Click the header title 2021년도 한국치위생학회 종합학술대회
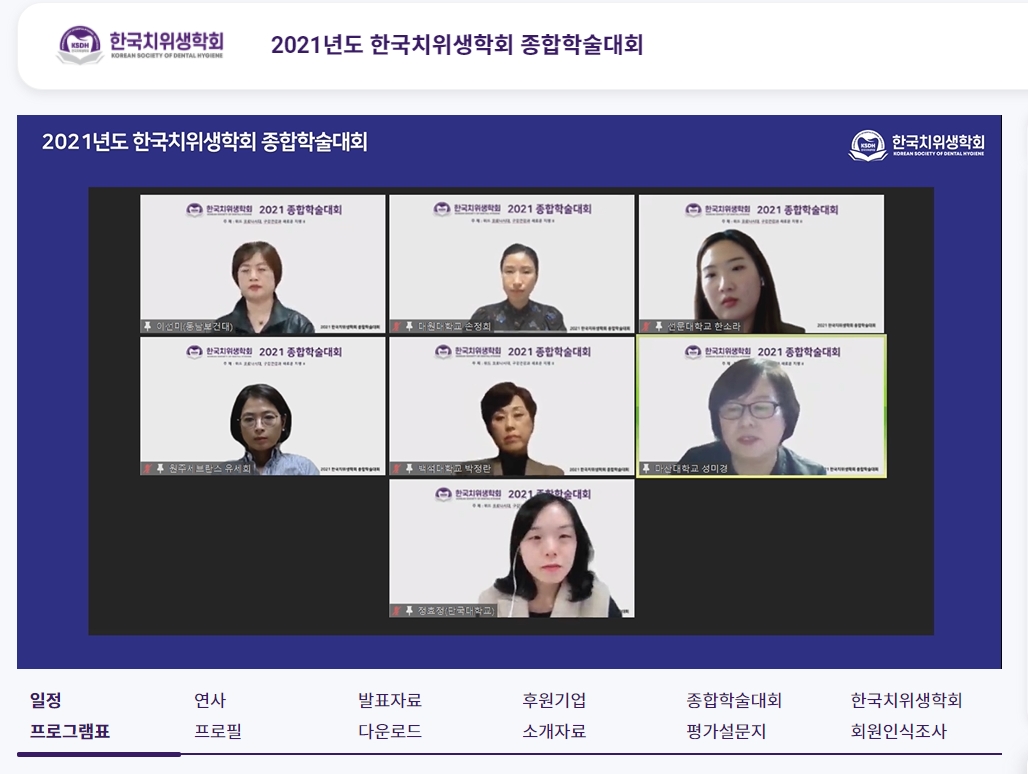This screenshot has height=774, width=1028. pyautogui.click(x=457, y=45)
